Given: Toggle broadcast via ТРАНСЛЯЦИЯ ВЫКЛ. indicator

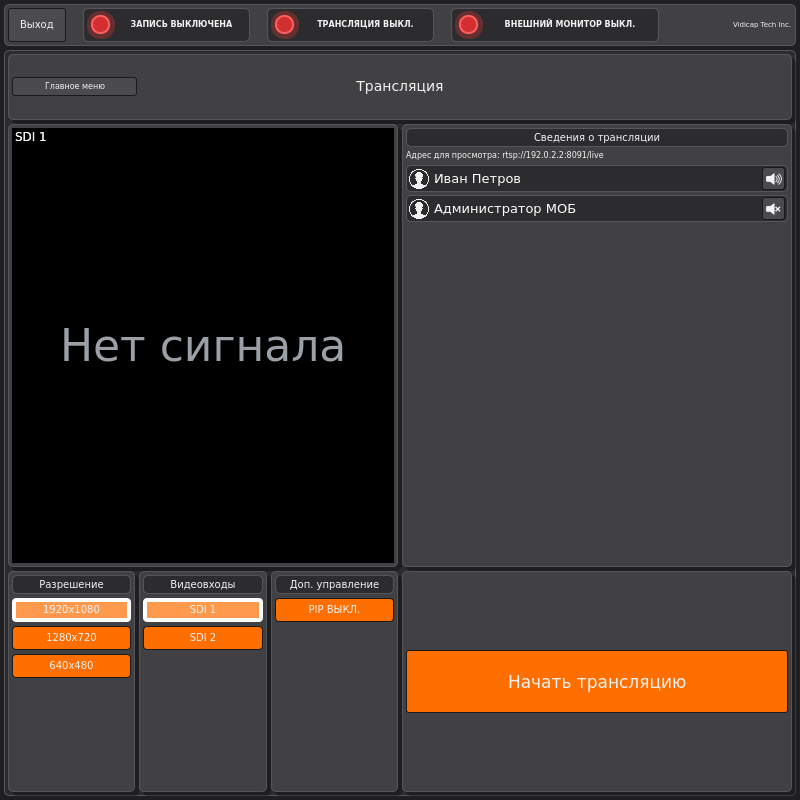Looking at the screenshot, I should coord(350,24).
